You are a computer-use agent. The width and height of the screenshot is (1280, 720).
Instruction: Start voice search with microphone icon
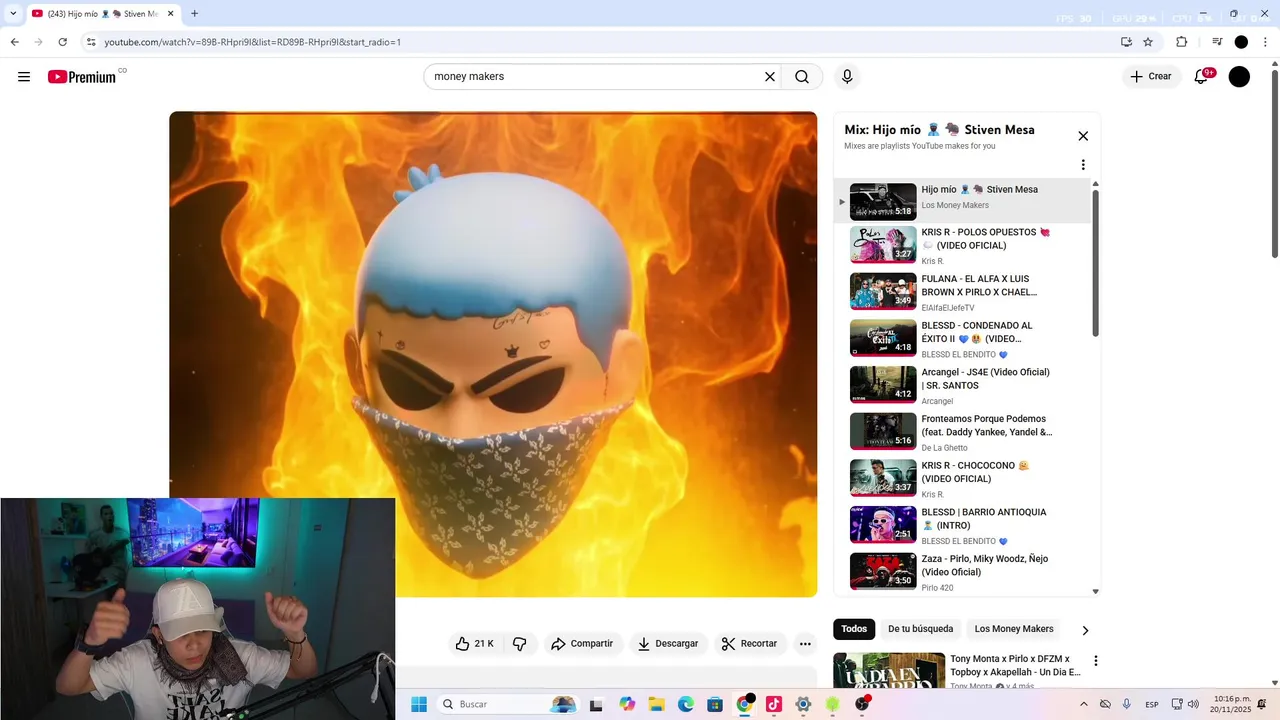coord(847,77)
